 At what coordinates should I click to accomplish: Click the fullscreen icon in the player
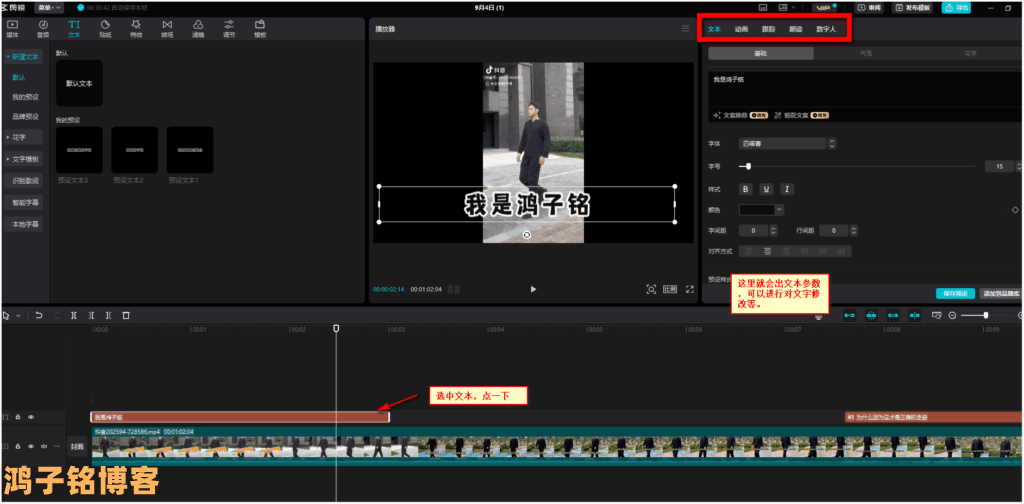690,289
